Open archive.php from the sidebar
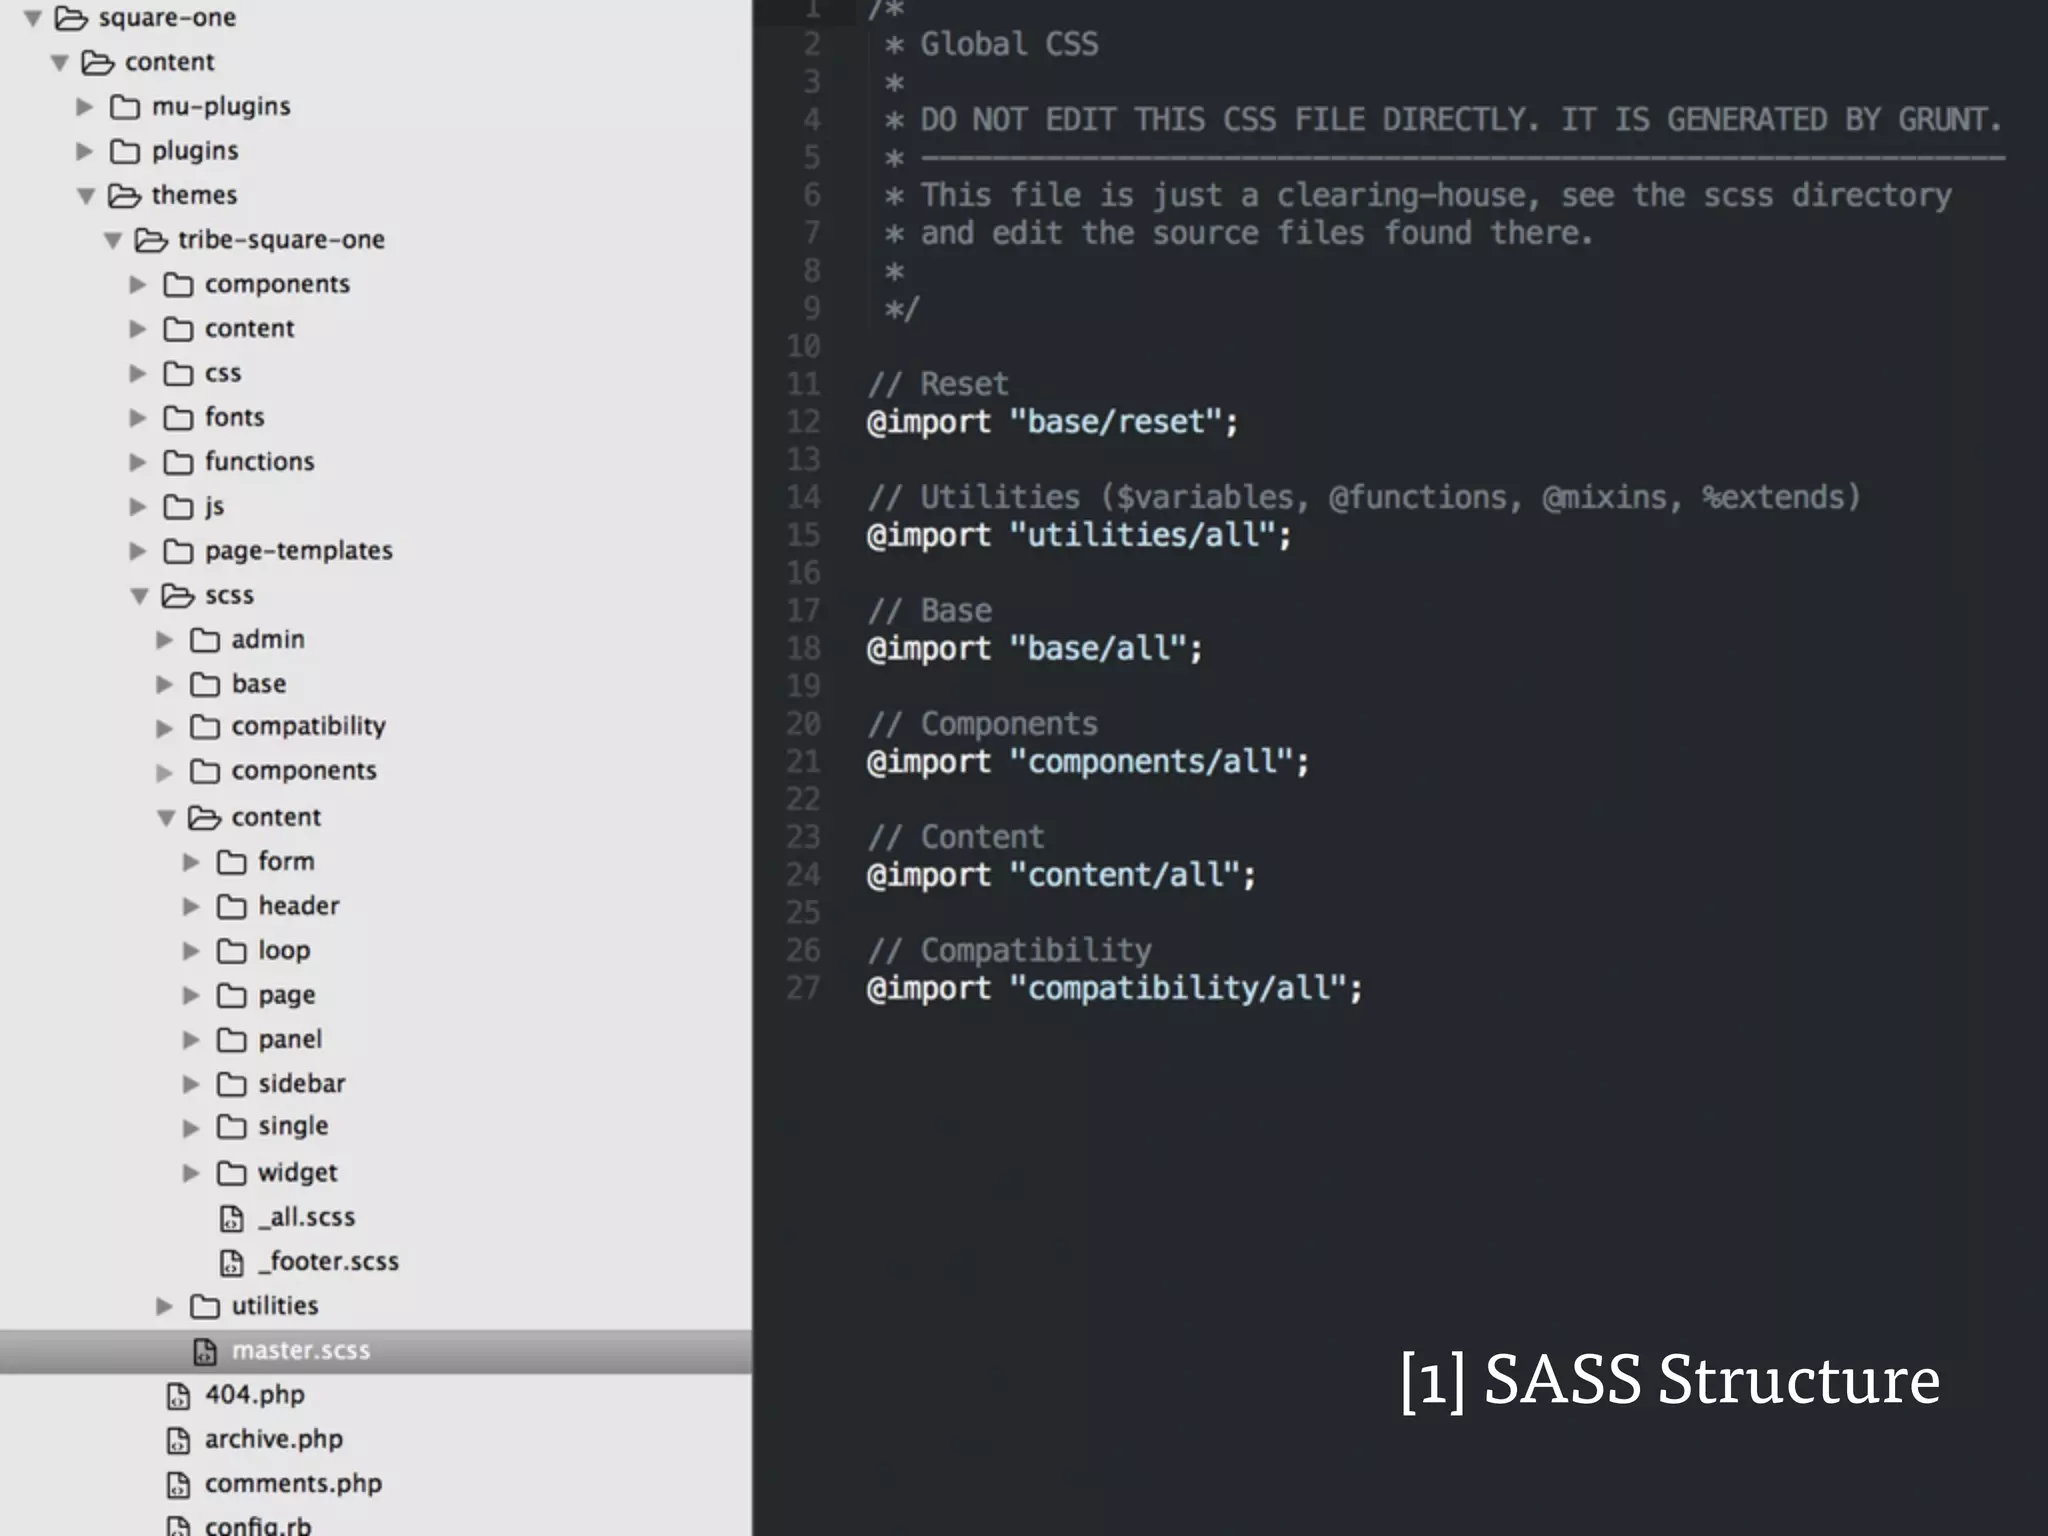 point(274,1440)
